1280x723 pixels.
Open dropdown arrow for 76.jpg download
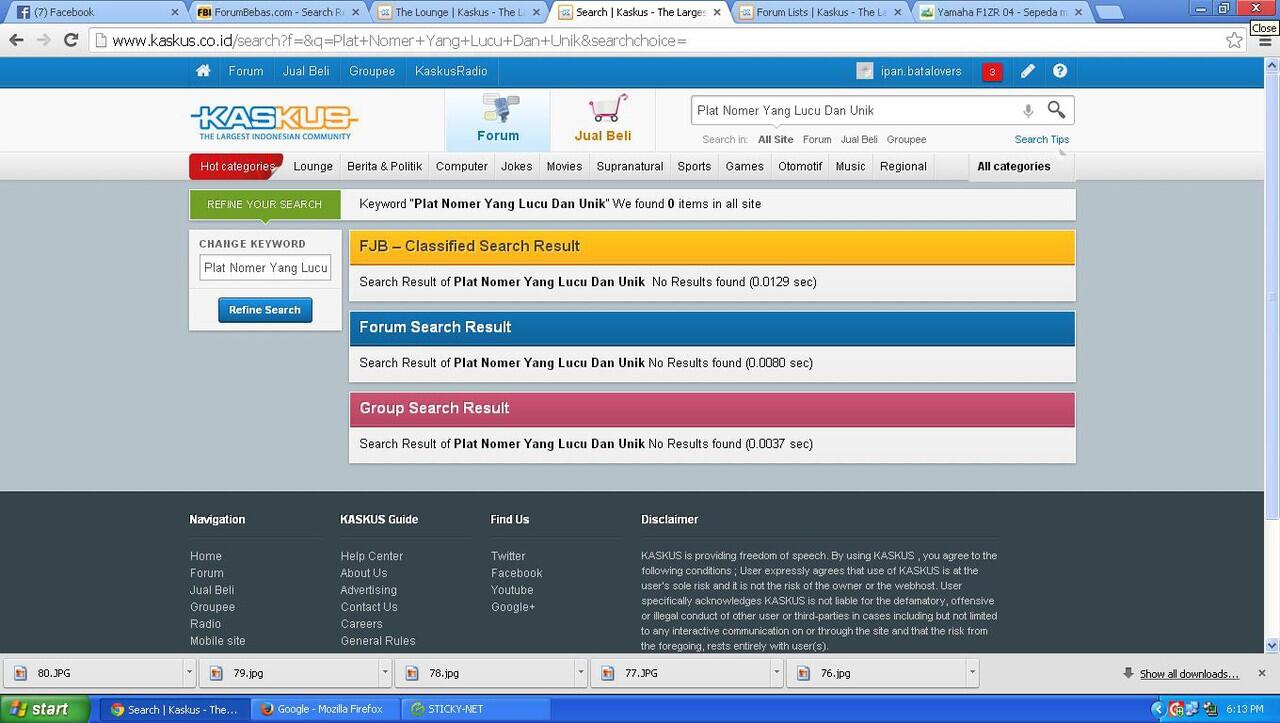coord(972,673)
